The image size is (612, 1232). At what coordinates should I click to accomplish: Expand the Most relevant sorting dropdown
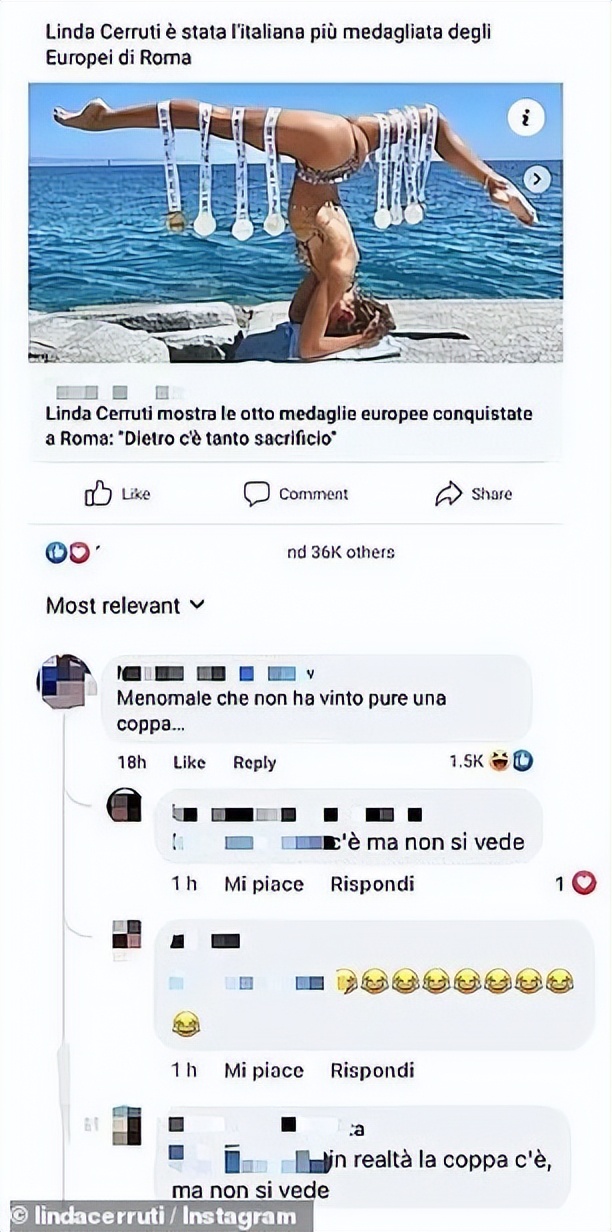125,605
